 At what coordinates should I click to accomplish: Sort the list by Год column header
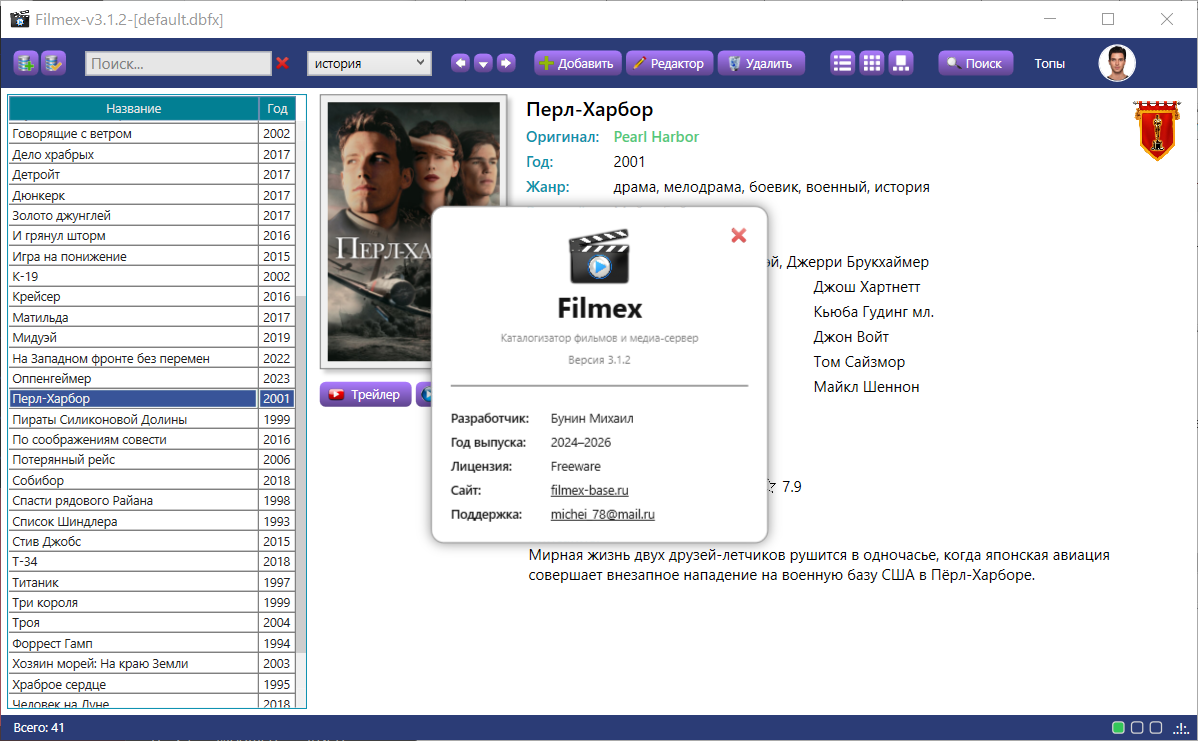pyautogui.click(x=277, y=108)
